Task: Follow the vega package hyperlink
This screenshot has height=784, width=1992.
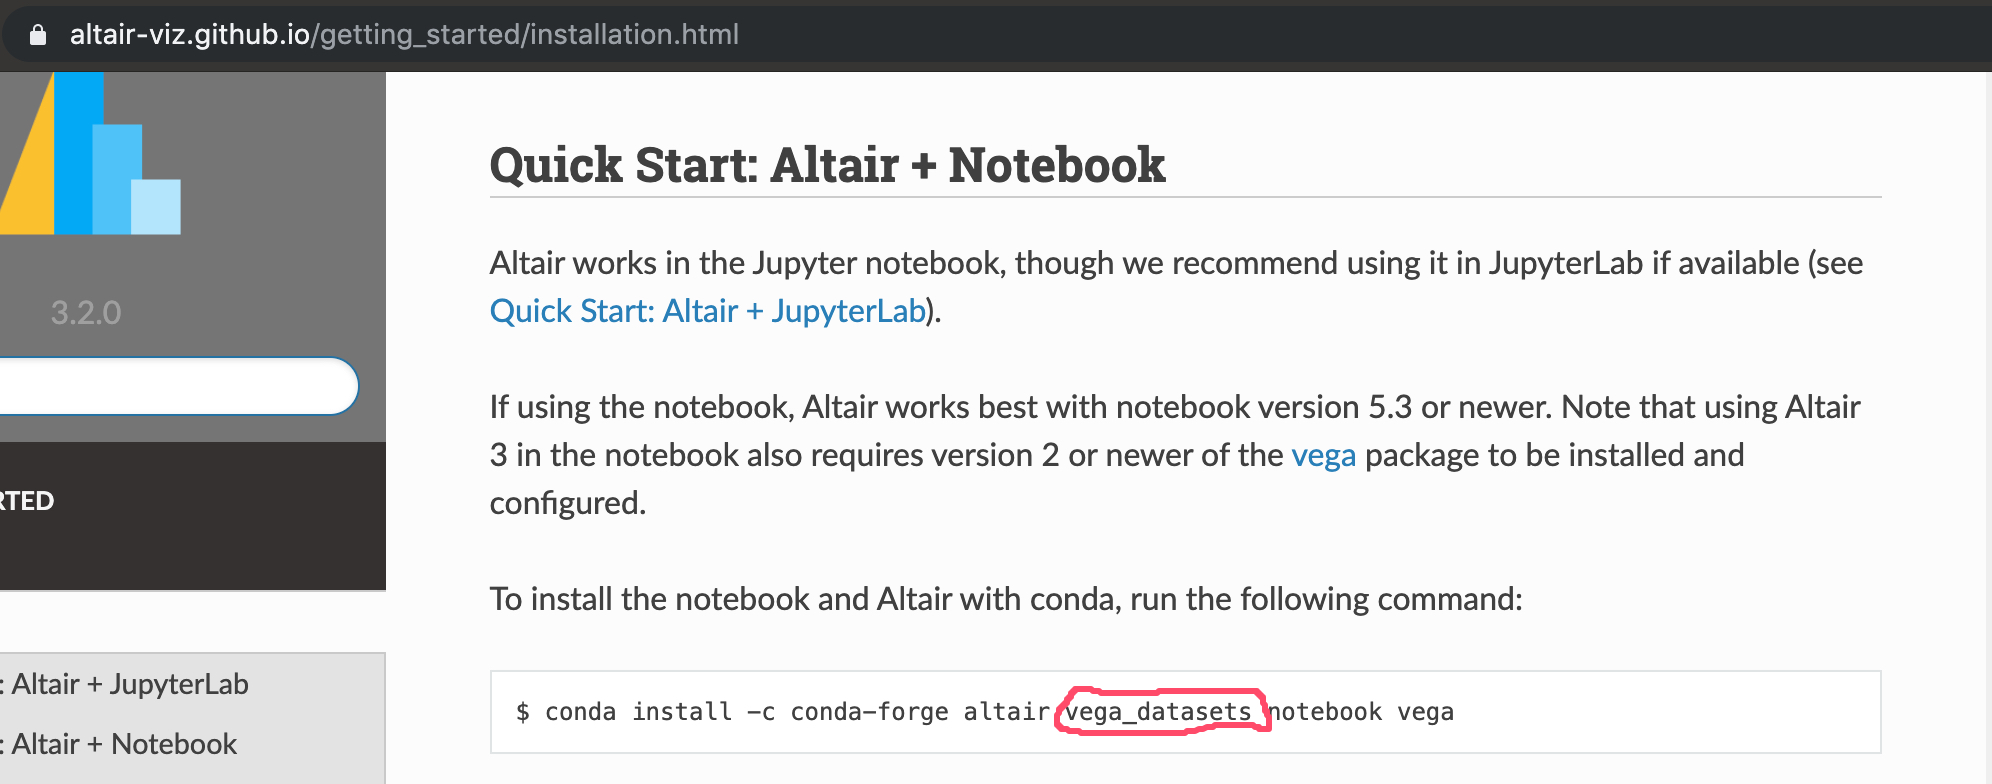Action: (x=1322, y=455)
